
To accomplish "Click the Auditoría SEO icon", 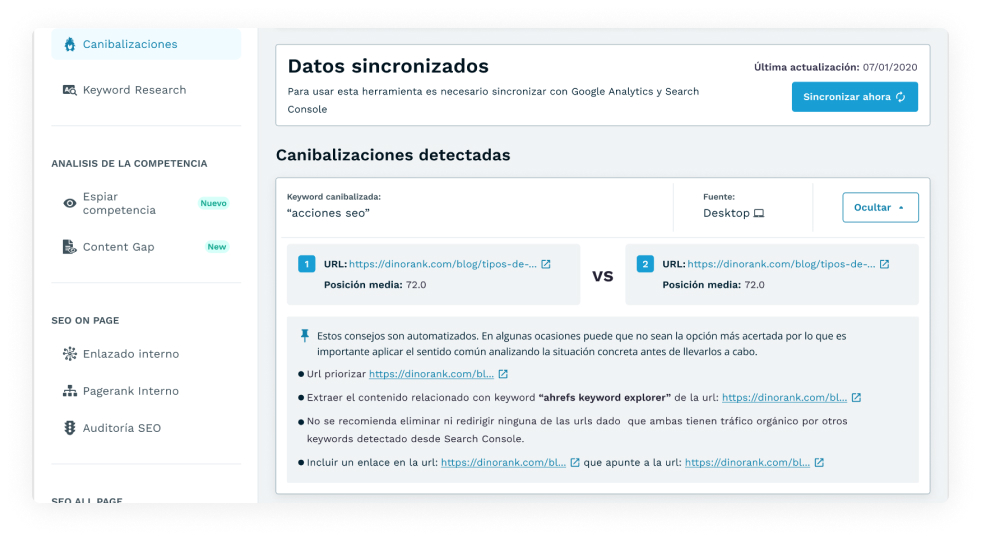I will click(69, 428).
